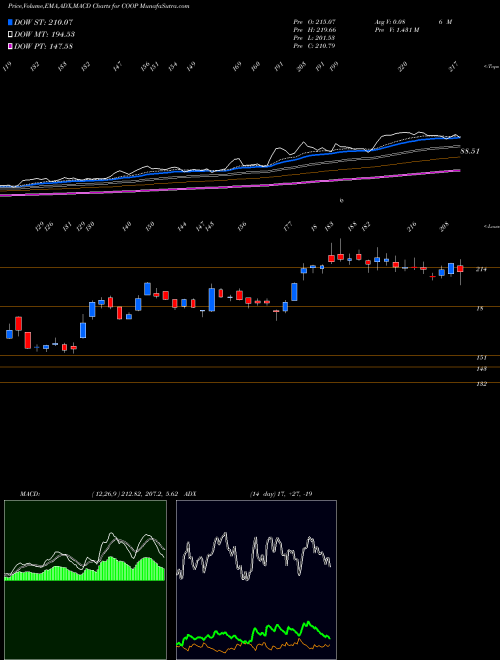Click the white DOW MT legend swatch
The height and width of the screenshot is (660, 500).
pos(11,34)
